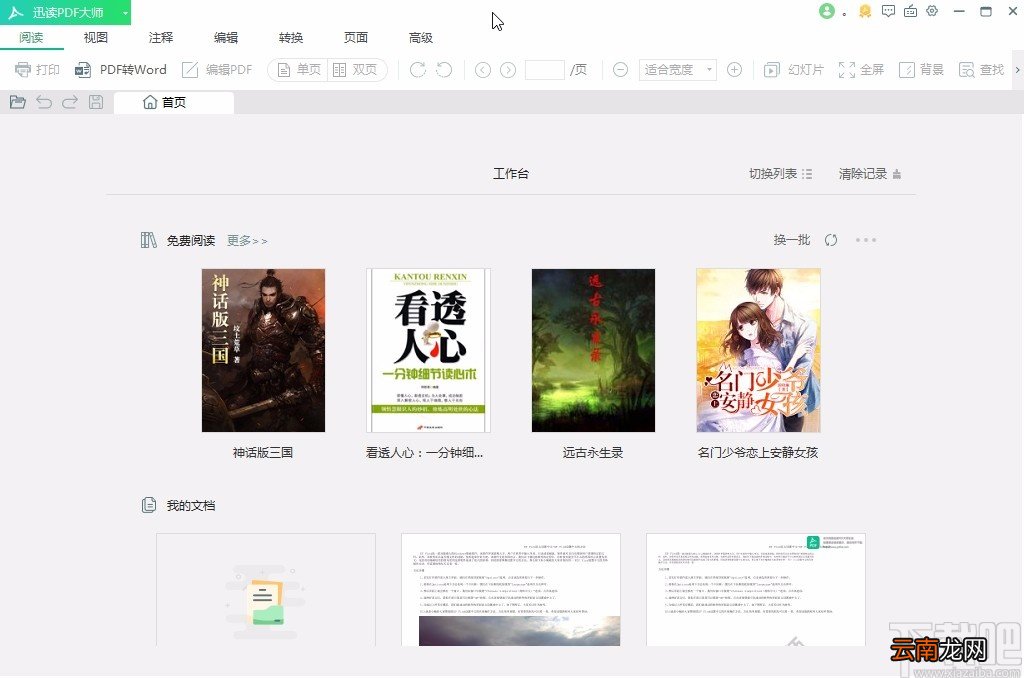Image resolution: width=1024 pixels, height=678 pixels.
Task: Click 更多>> link for free reading
Action: click(247, 240)
